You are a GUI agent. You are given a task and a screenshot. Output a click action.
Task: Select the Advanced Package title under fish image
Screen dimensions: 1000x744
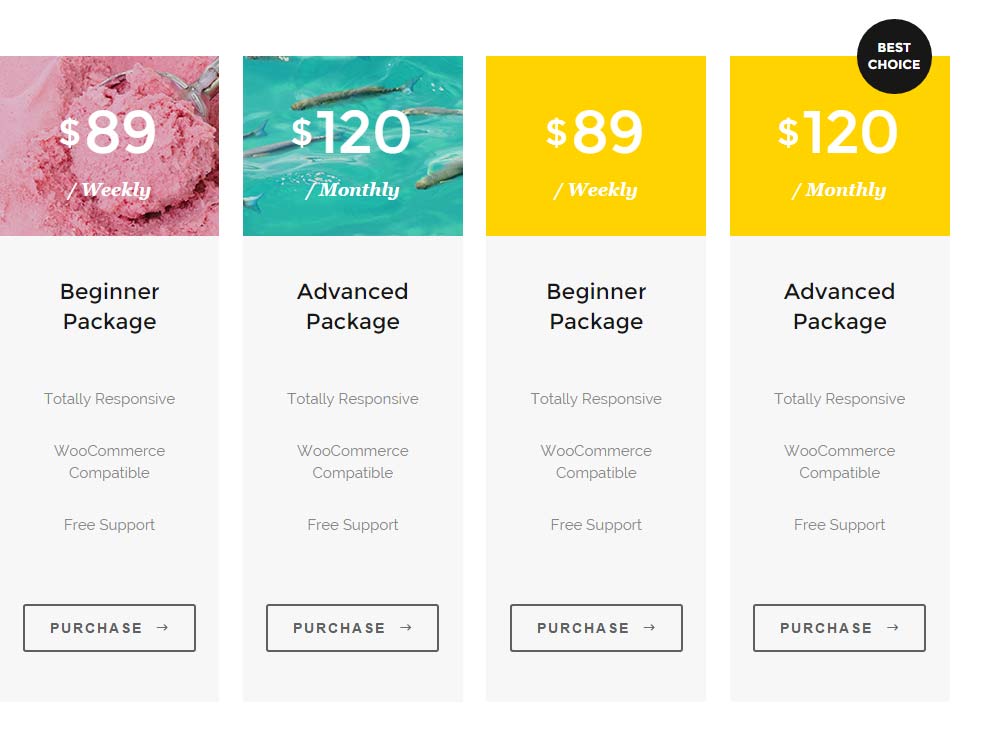tap(353, 306)
